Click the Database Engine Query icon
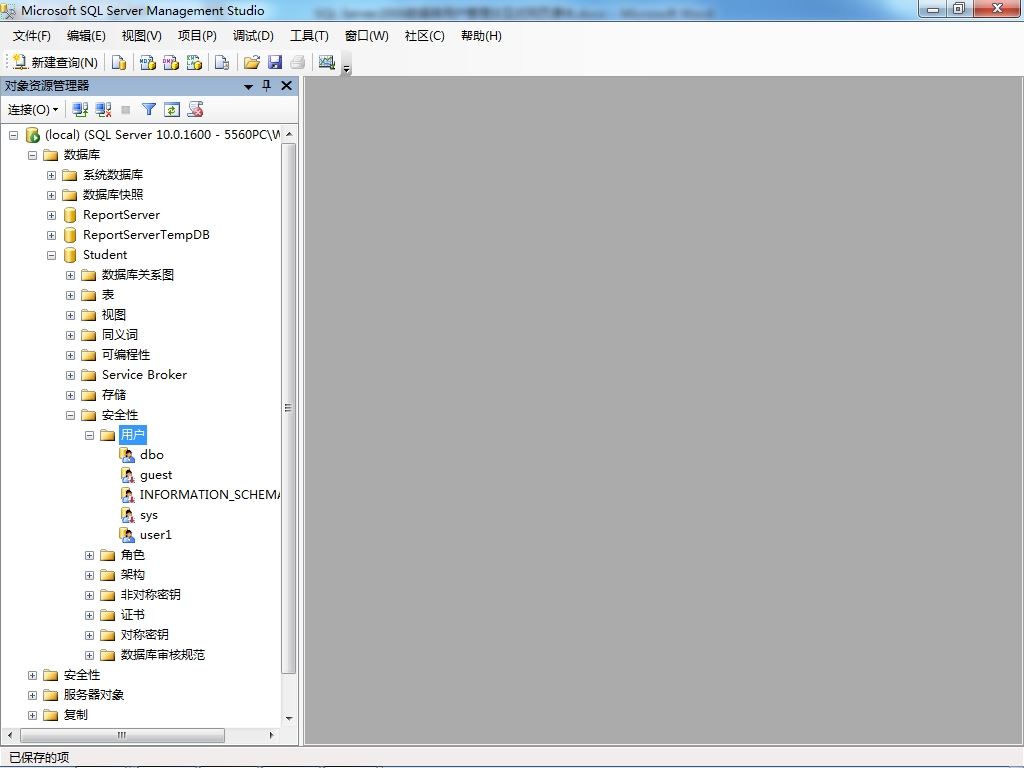The height and width of the screenshot is (768, 1024). [119, 62]
